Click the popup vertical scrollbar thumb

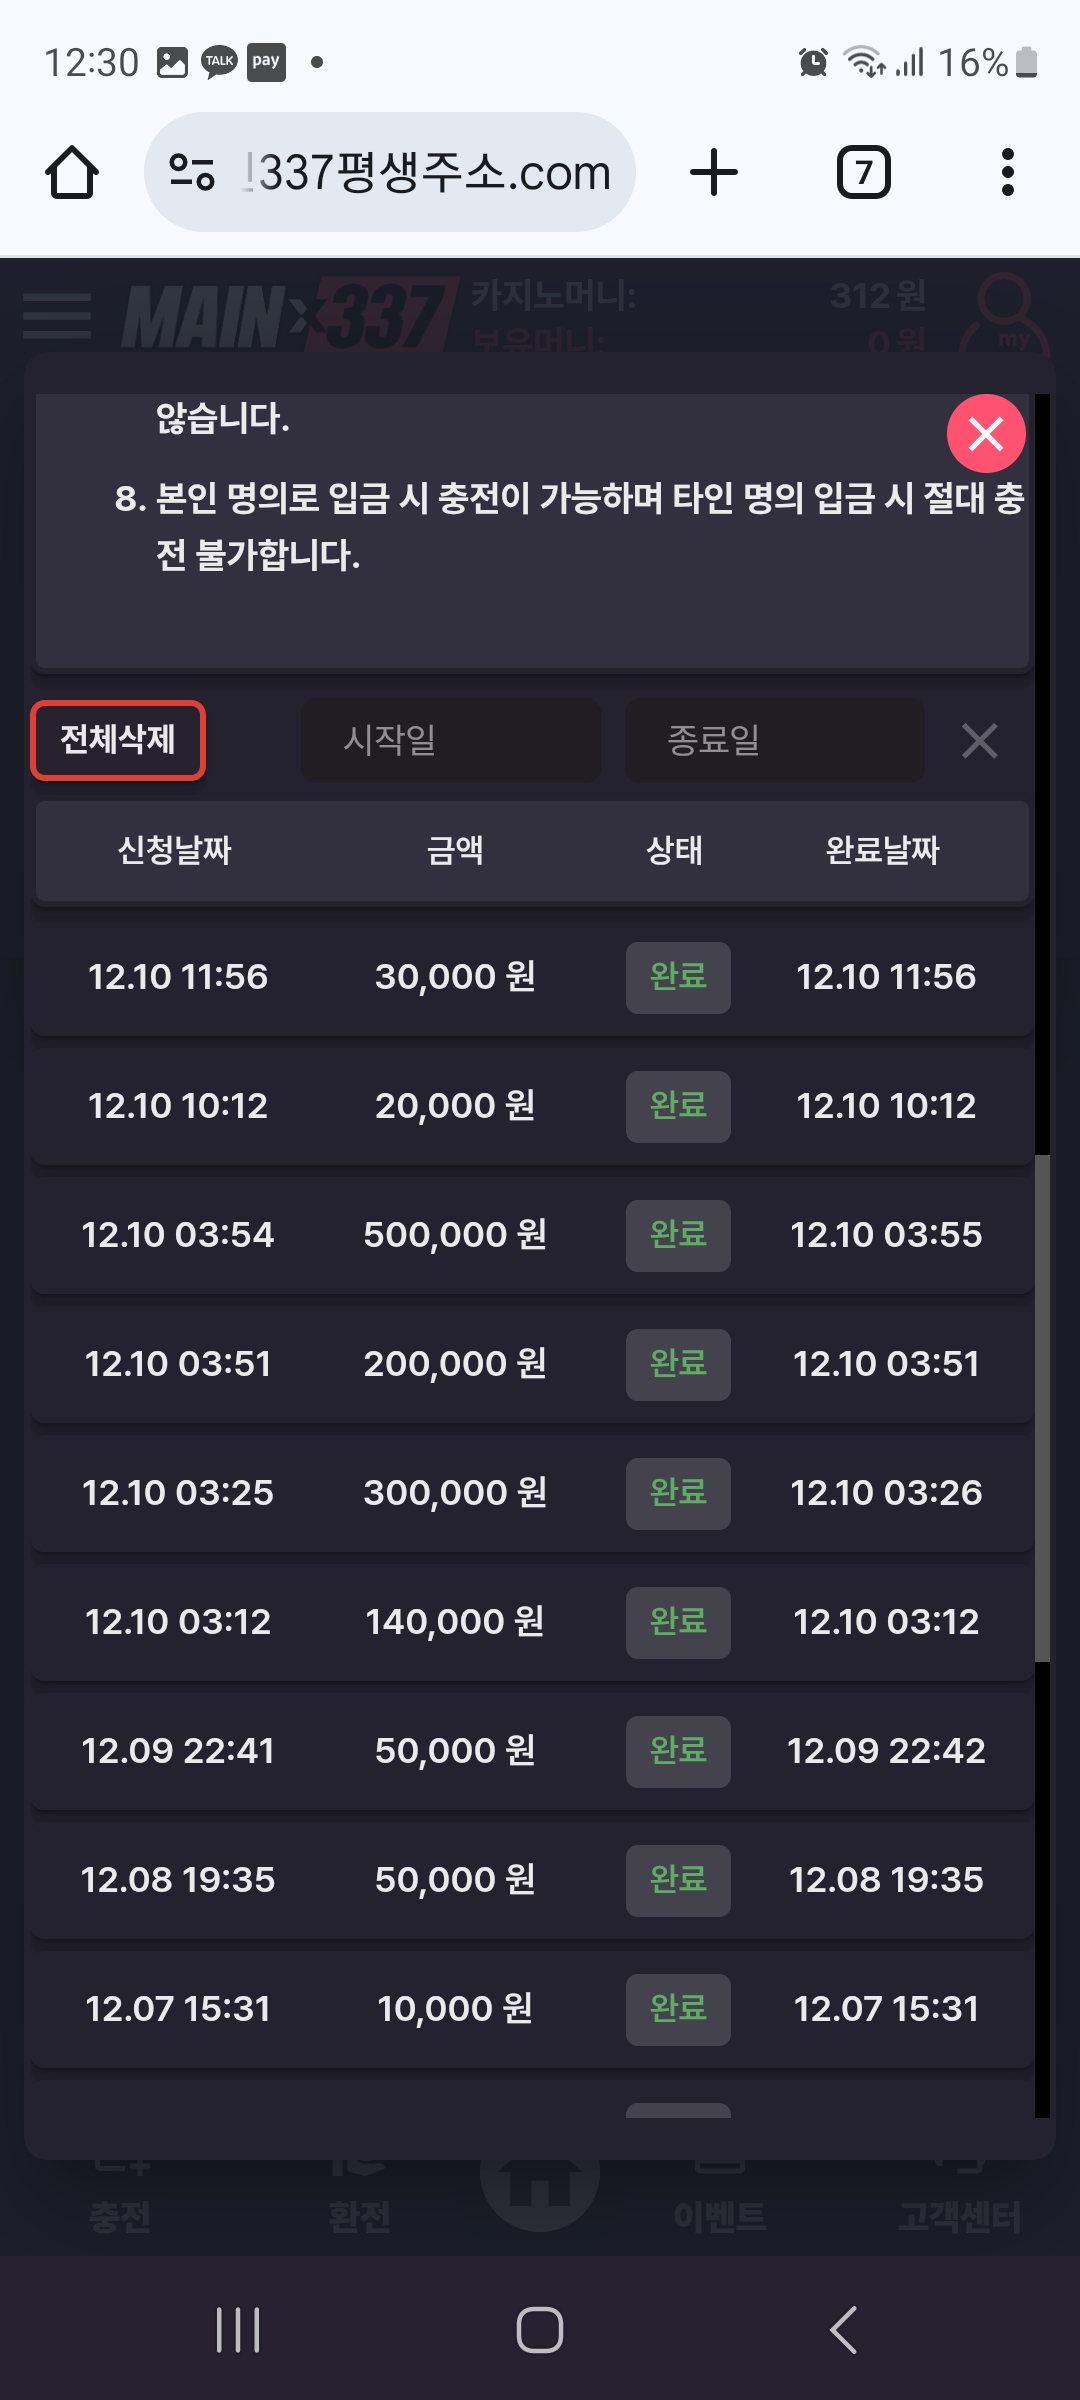[x=1042, y=1408]
